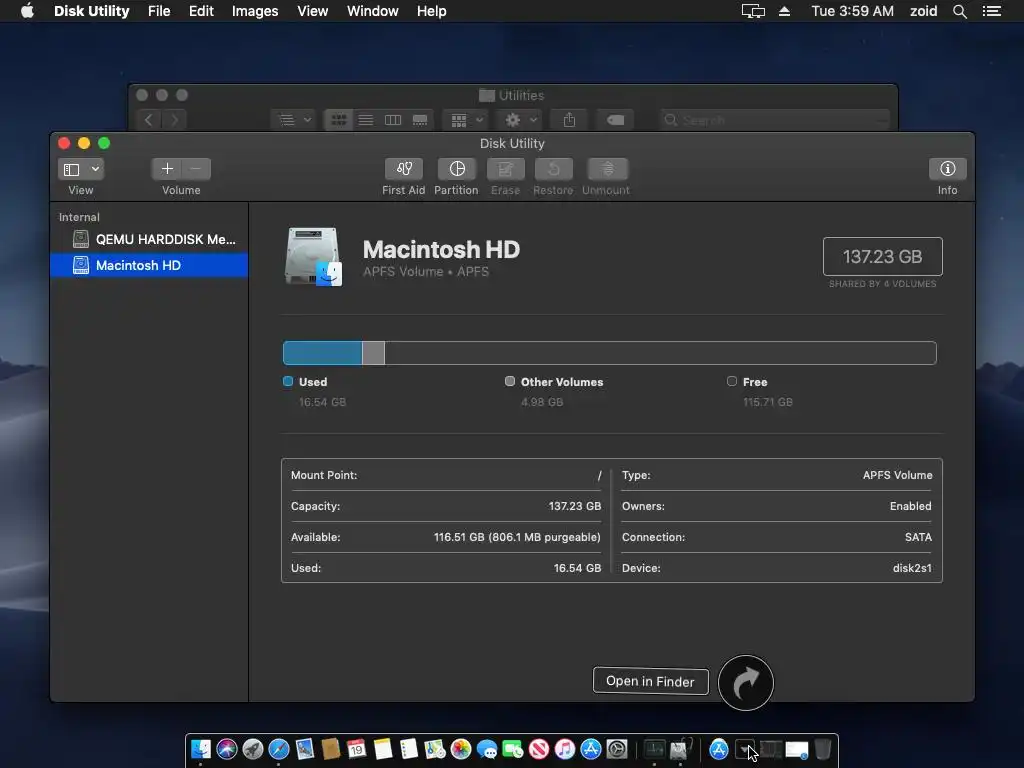Click the Macintosh HD drive icon
This screenshot has width=1024, height=768.
[313, 257]
